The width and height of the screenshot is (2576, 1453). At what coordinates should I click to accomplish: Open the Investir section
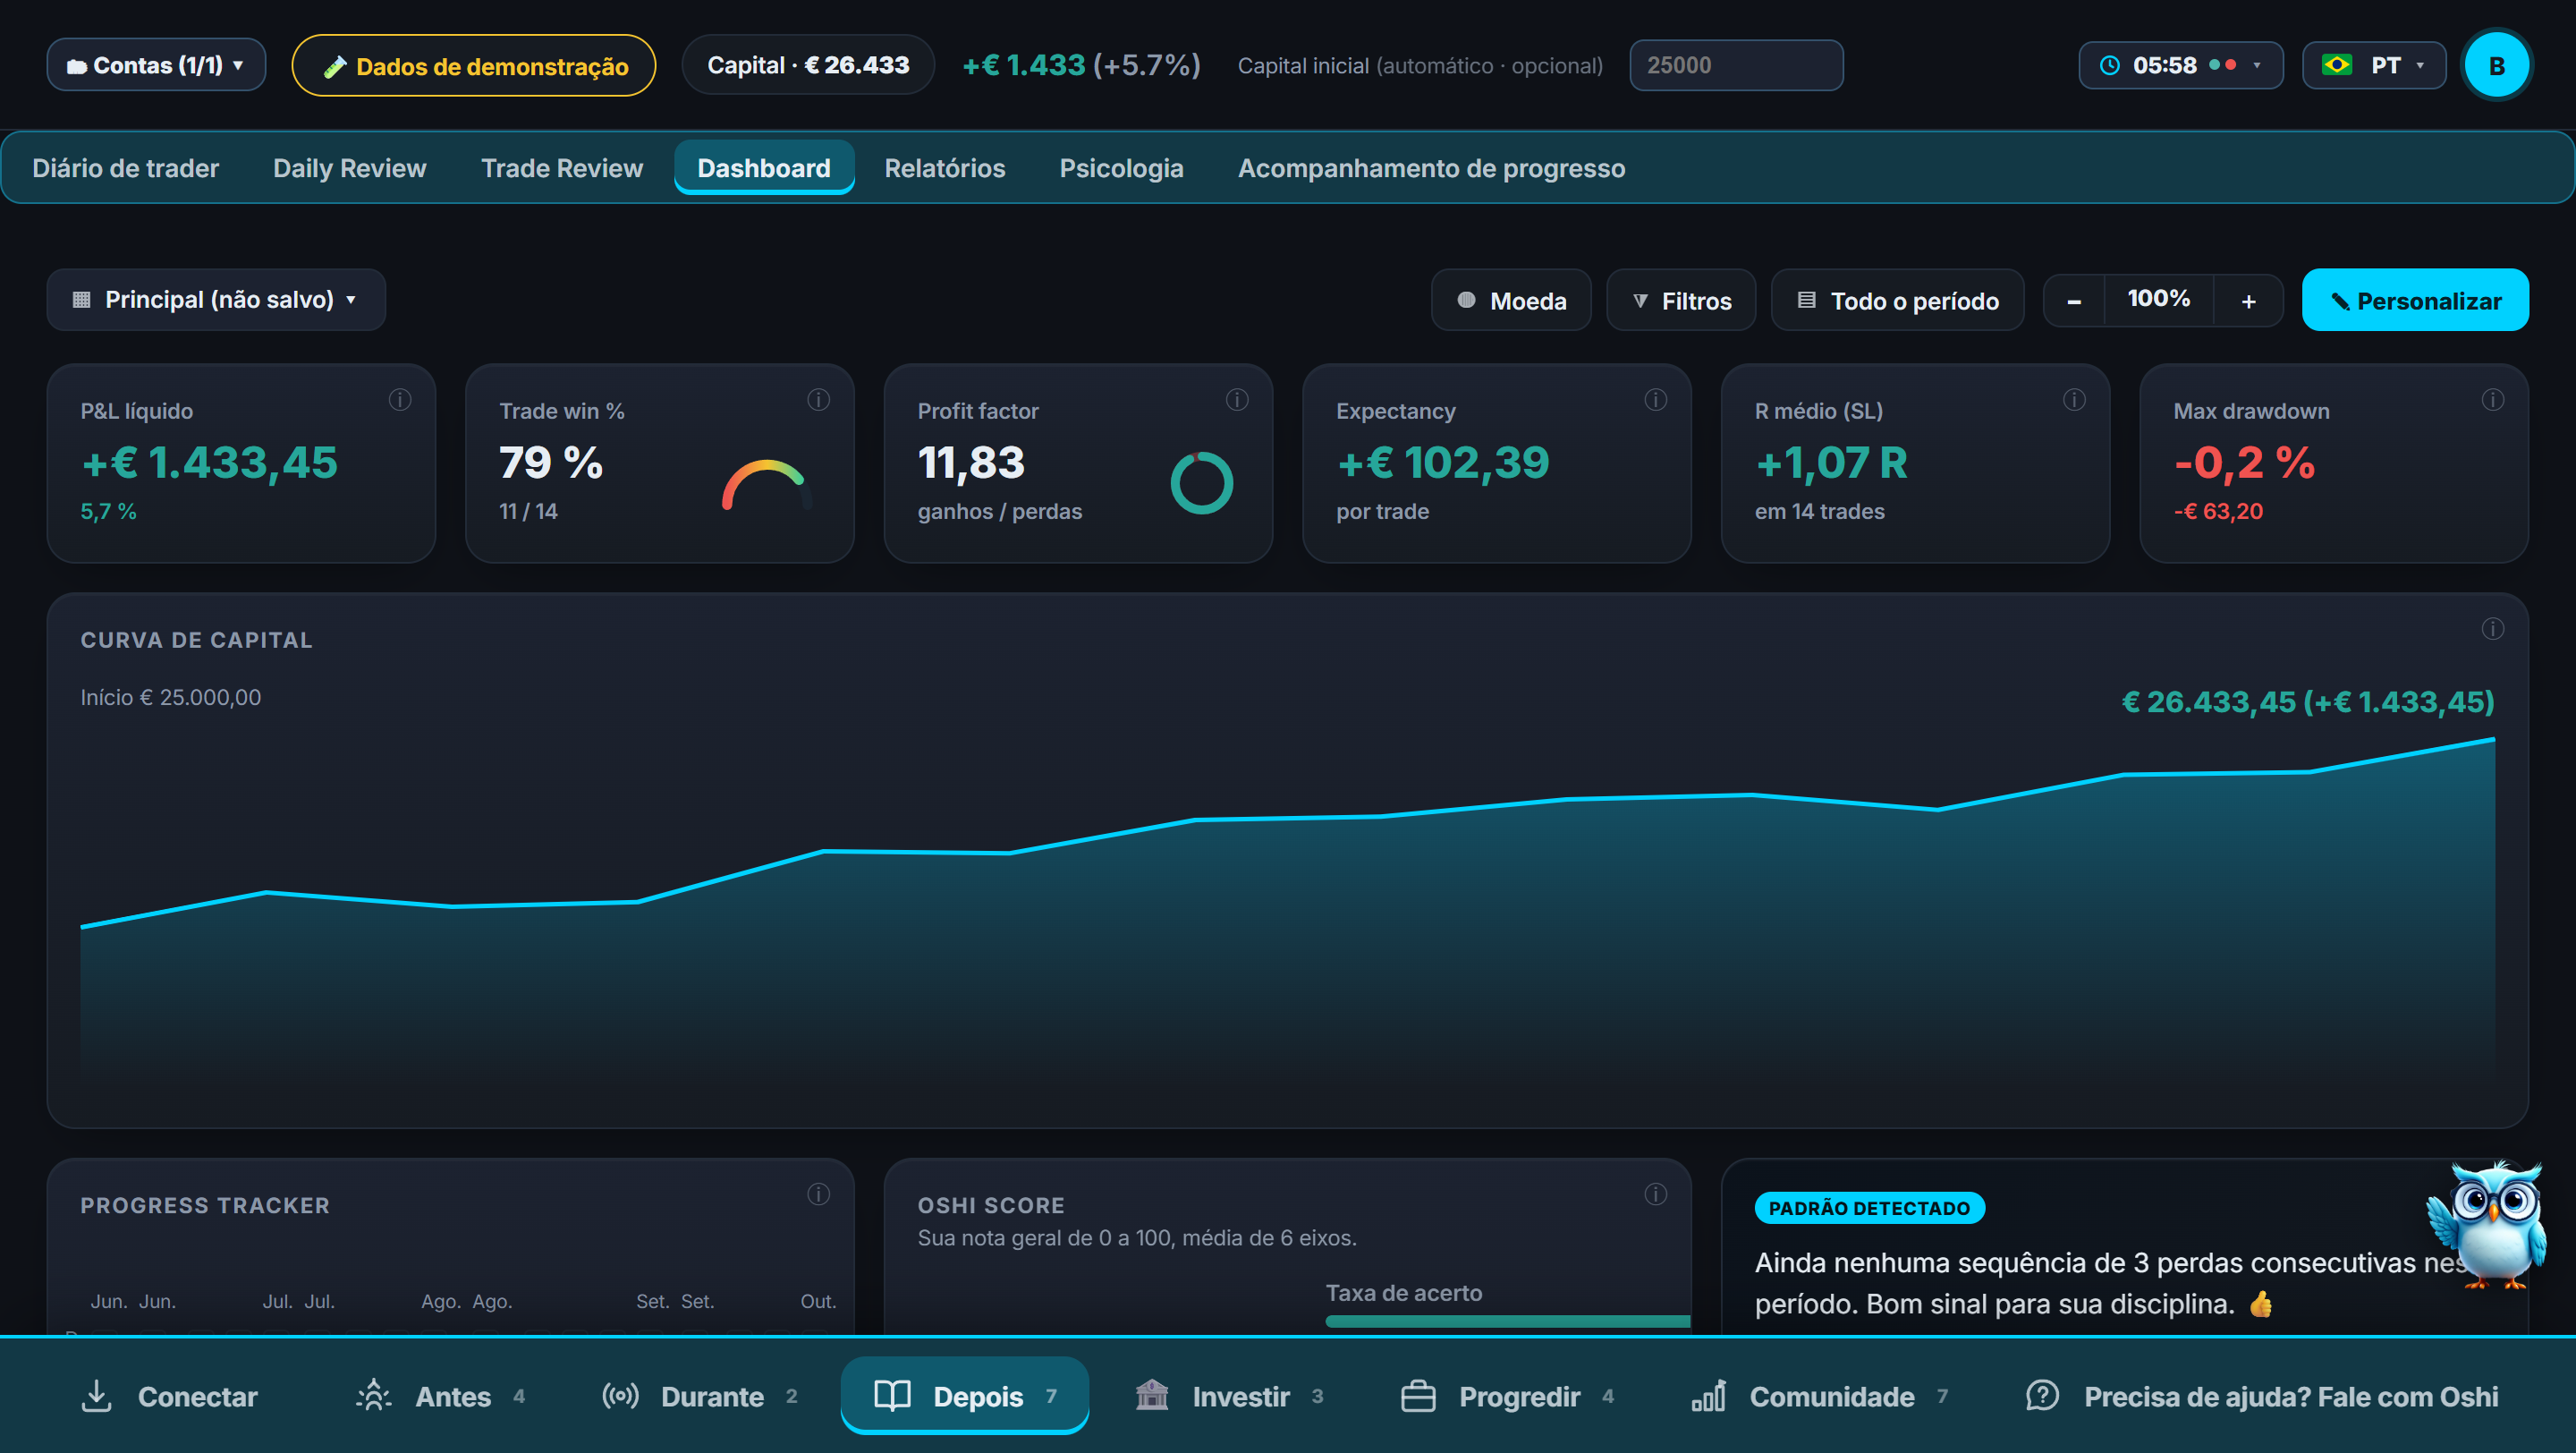click(x=1230, y=1396)
